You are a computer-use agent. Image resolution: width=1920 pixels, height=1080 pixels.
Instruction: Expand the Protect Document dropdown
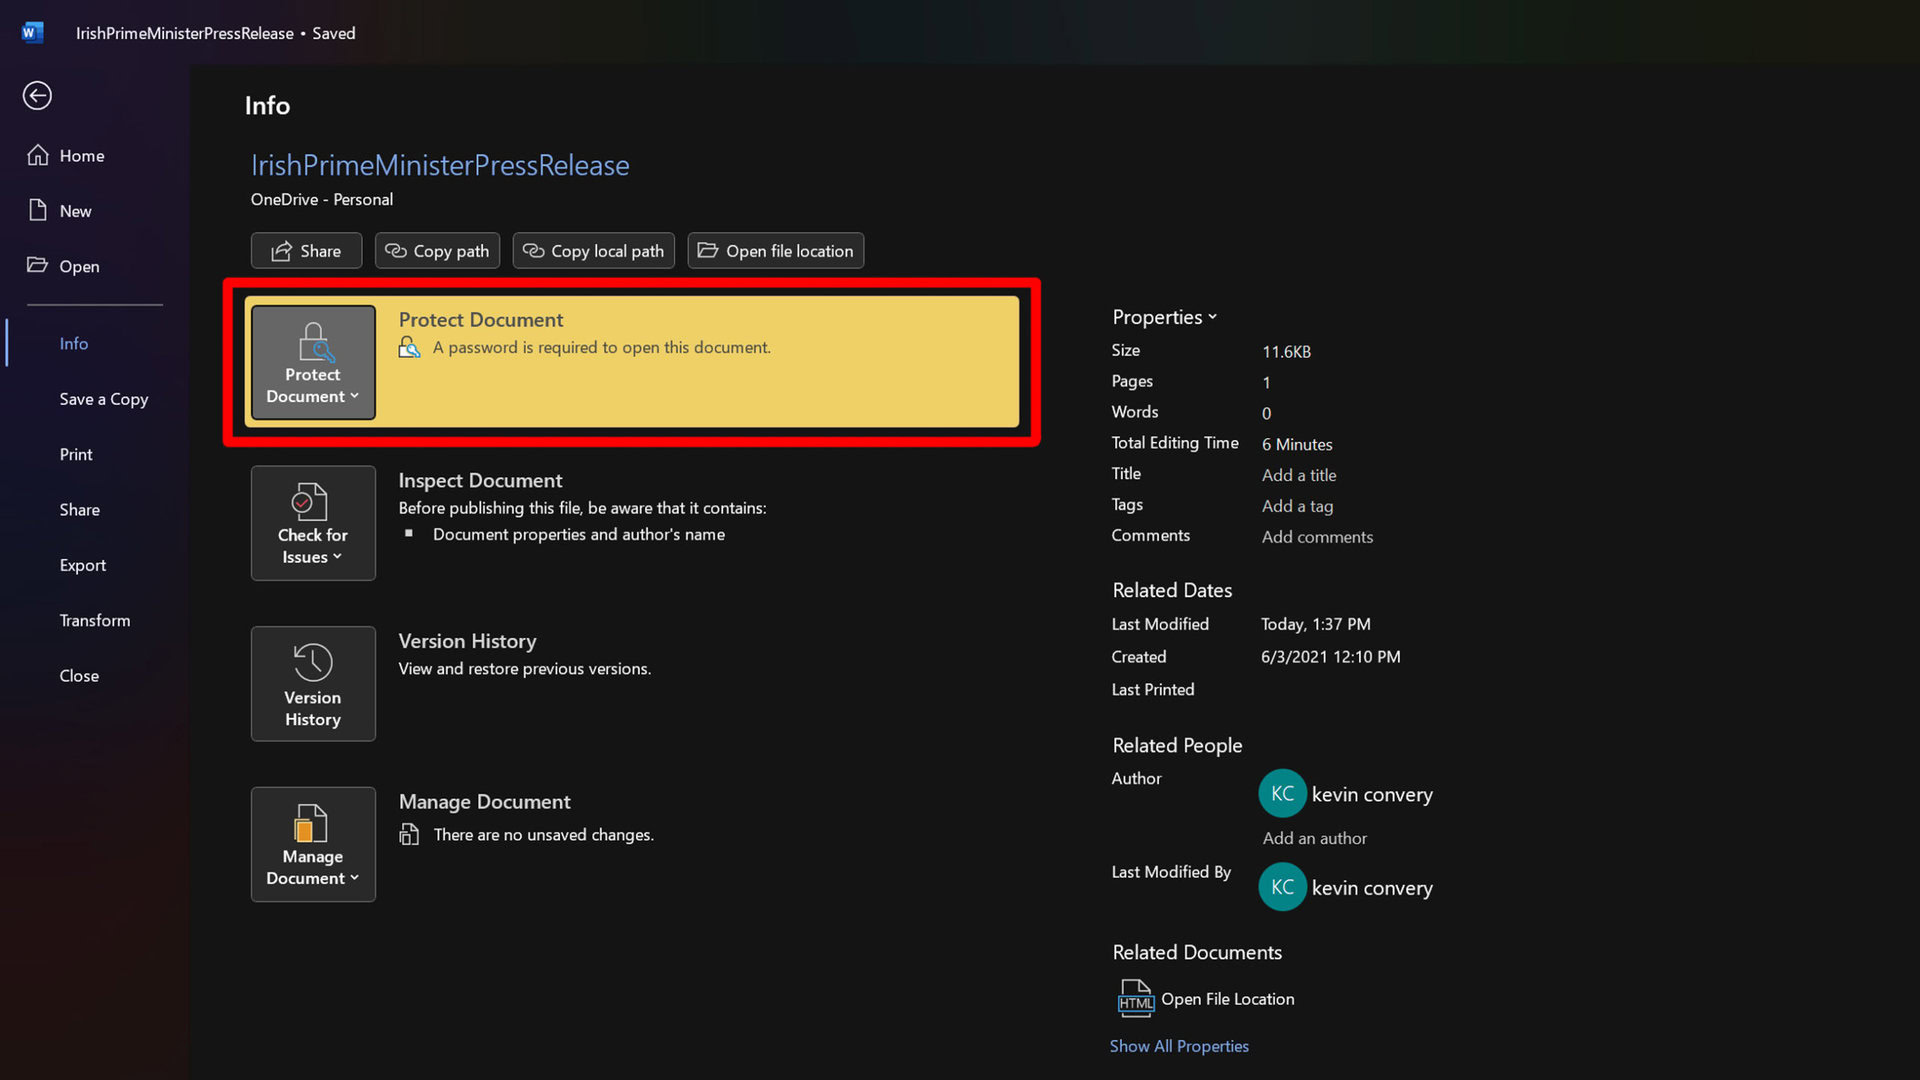pos(313,361)
